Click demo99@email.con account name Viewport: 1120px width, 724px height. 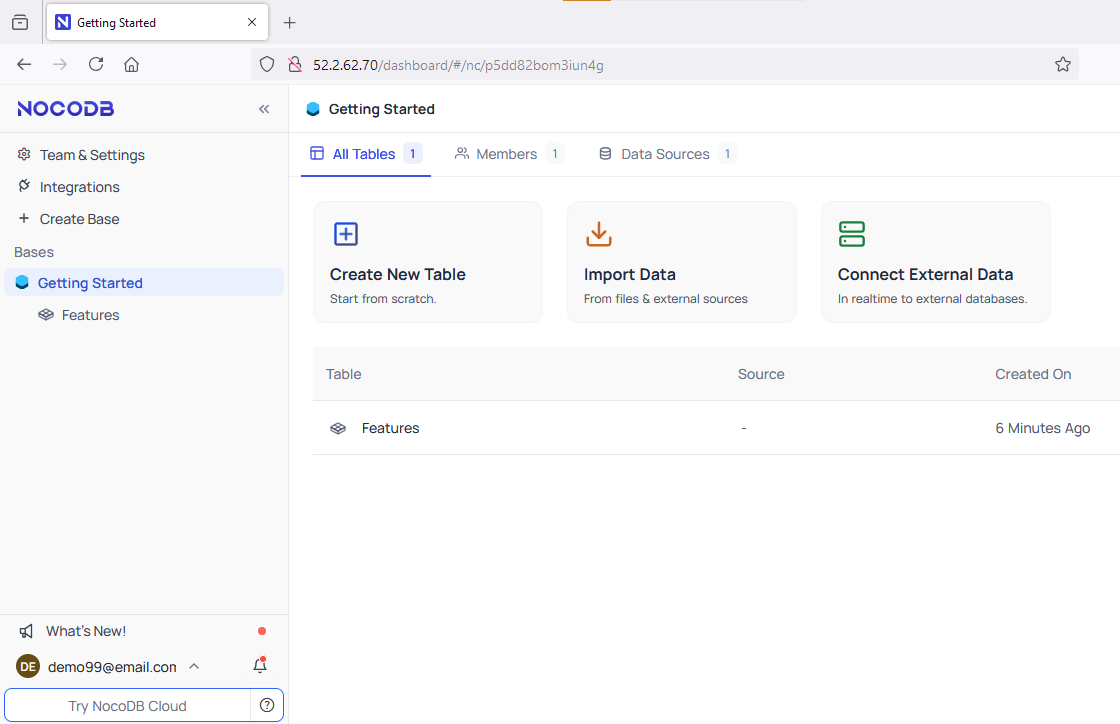point(112,667)
